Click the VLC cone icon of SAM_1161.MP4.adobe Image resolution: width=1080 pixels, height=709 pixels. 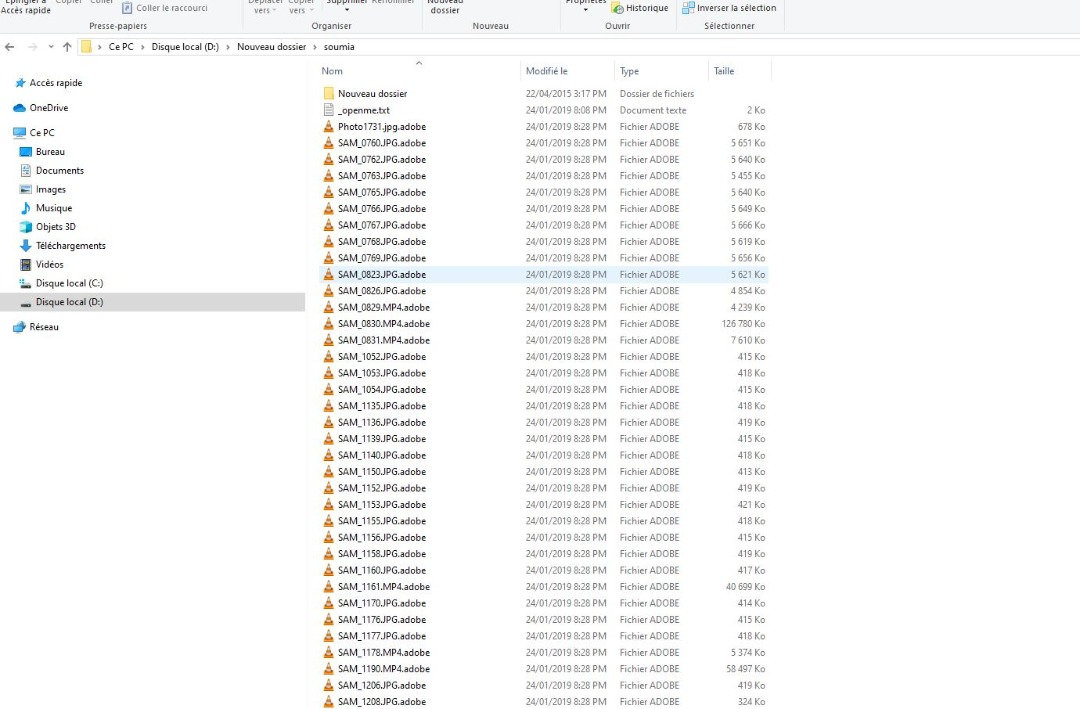coord(329,587)
